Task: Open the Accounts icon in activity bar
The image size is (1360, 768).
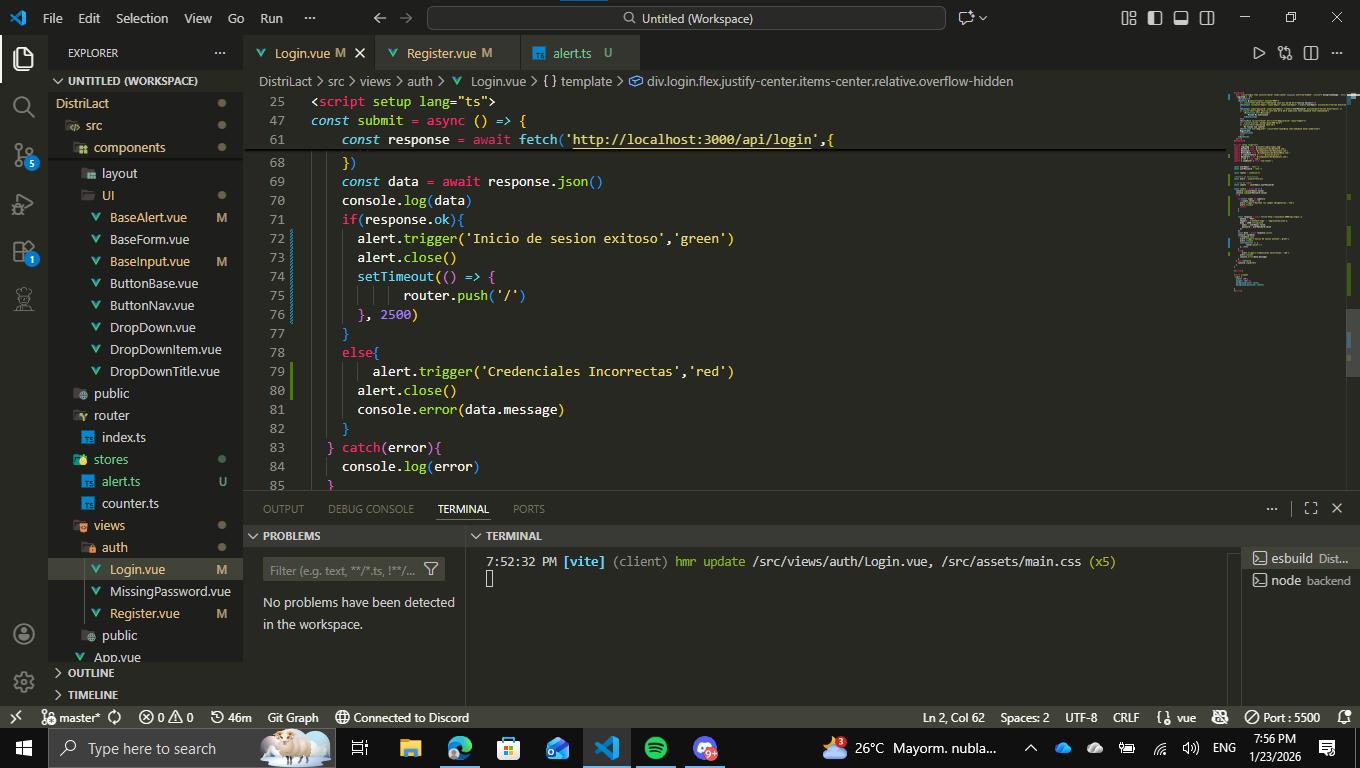Action: (x=24, y=634)
